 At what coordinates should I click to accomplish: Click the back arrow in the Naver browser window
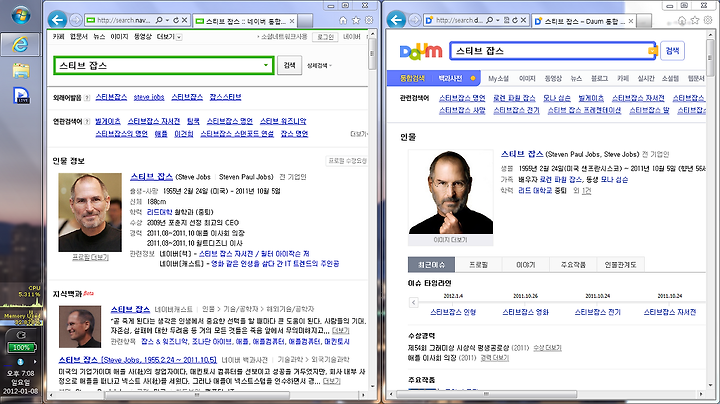click(57, 20)
